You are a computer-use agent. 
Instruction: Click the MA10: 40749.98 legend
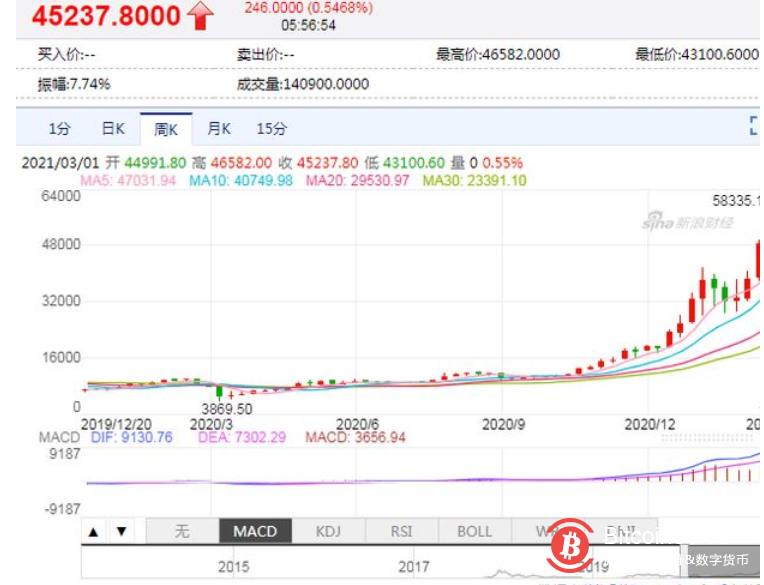241,181
